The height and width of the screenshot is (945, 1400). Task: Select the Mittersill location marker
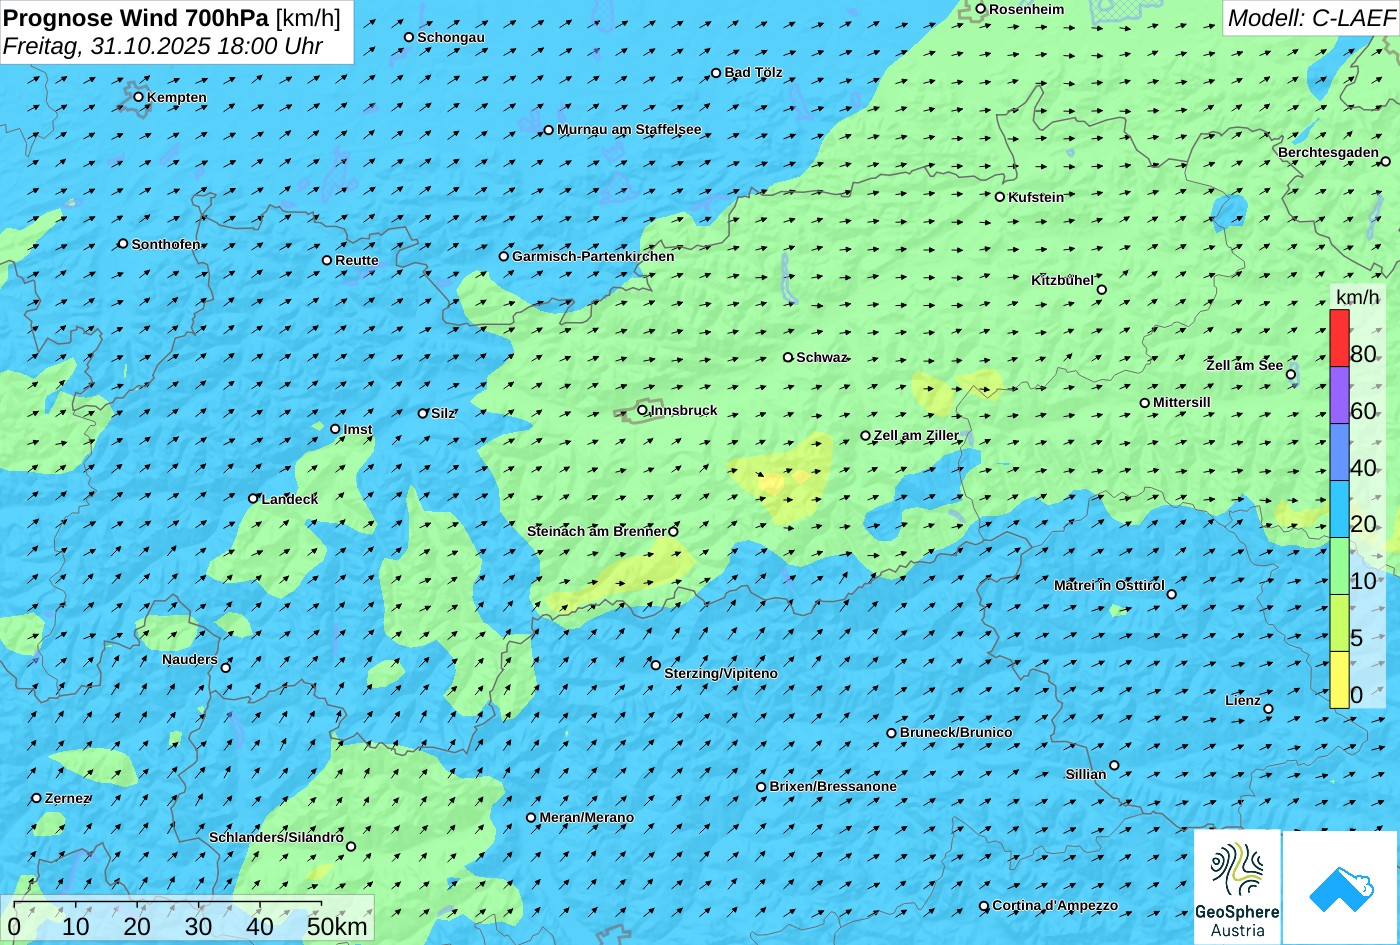coord(1145,403)
